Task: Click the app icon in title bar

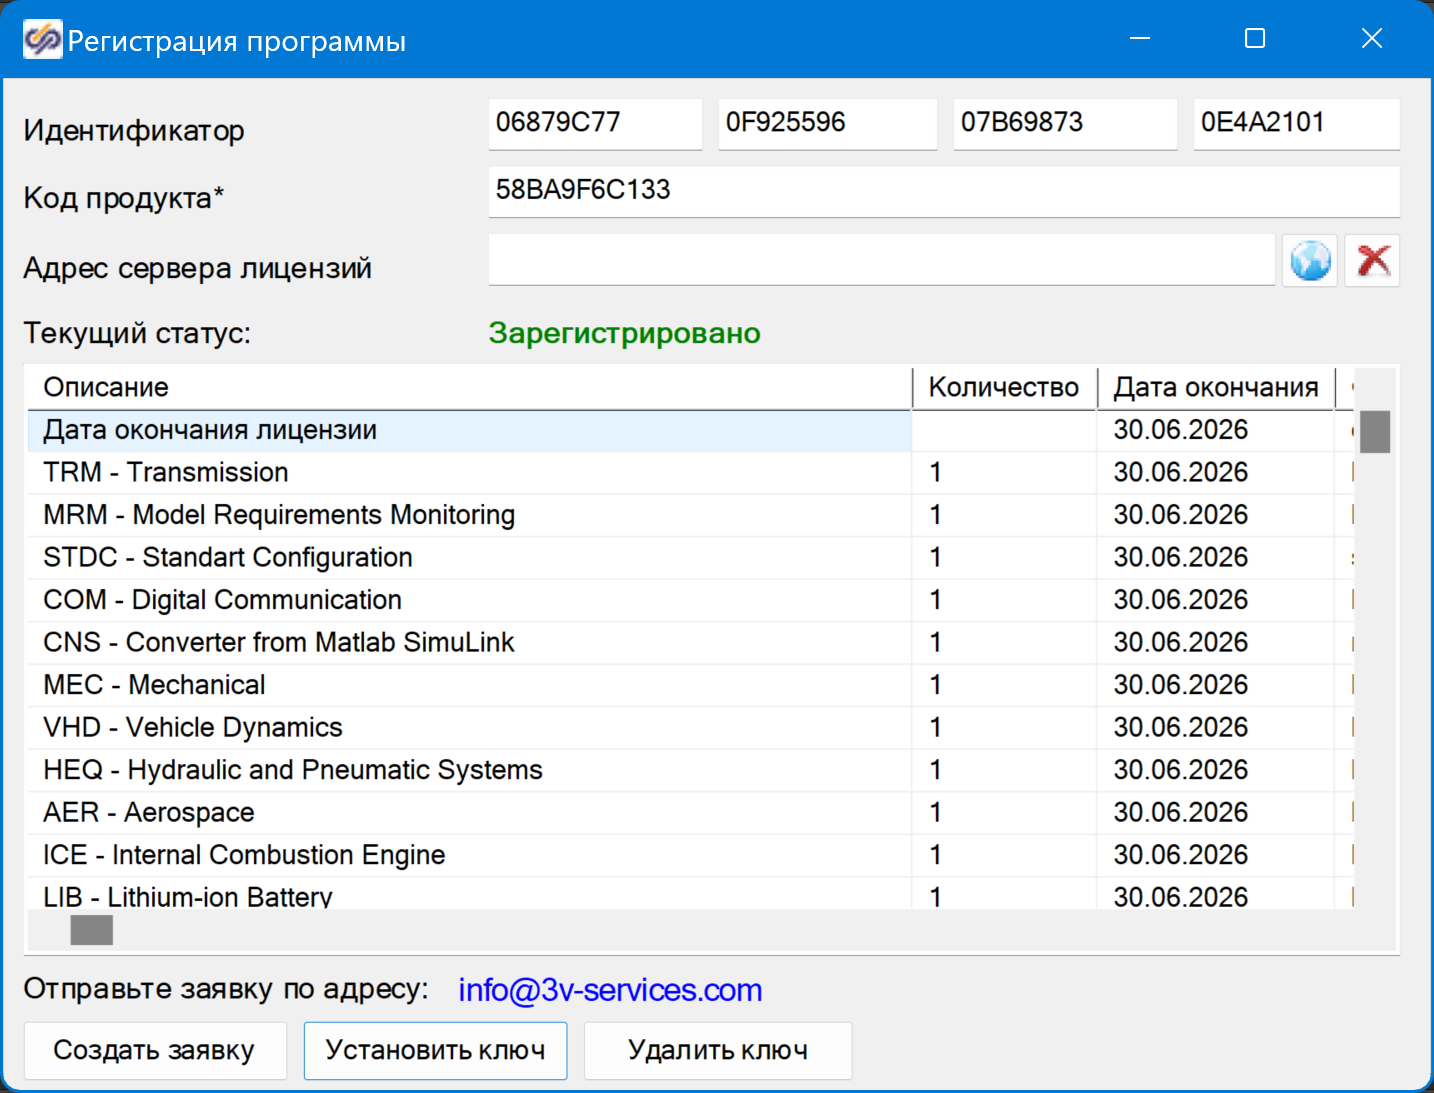Action: [42, 40]
